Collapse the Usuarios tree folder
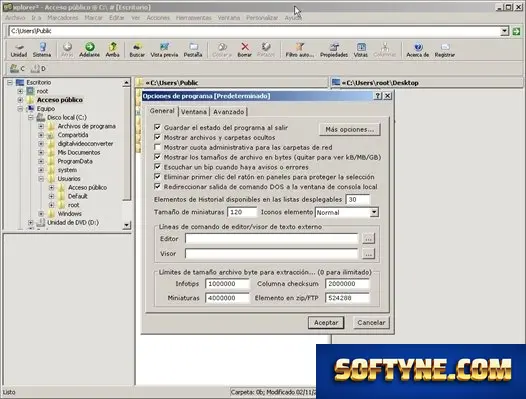 coord(41,179)
